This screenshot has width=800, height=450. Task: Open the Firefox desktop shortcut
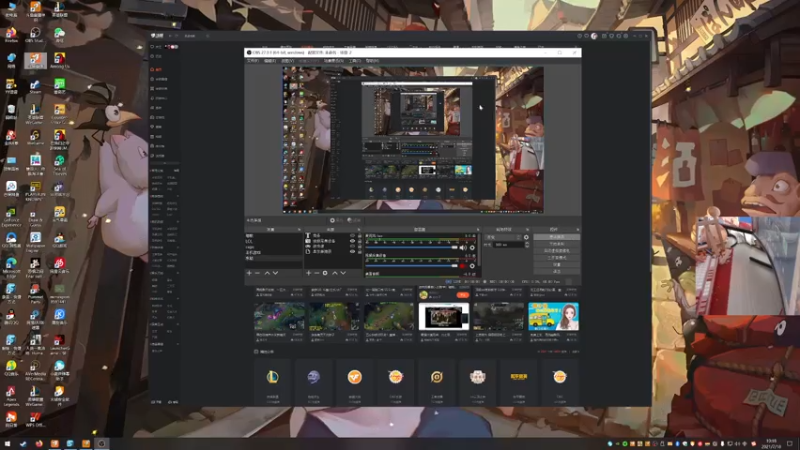tap(11, 35)
